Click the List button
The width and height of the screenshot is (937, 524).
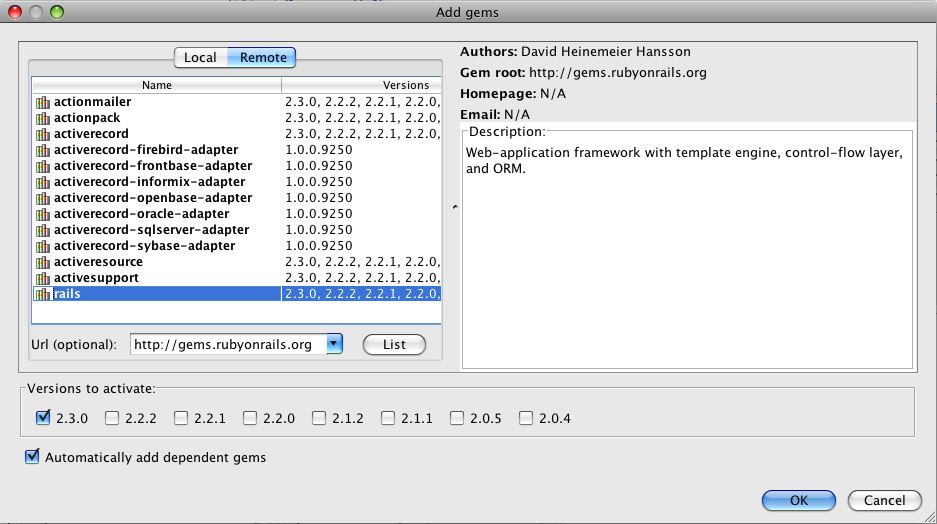pos(394,345)
